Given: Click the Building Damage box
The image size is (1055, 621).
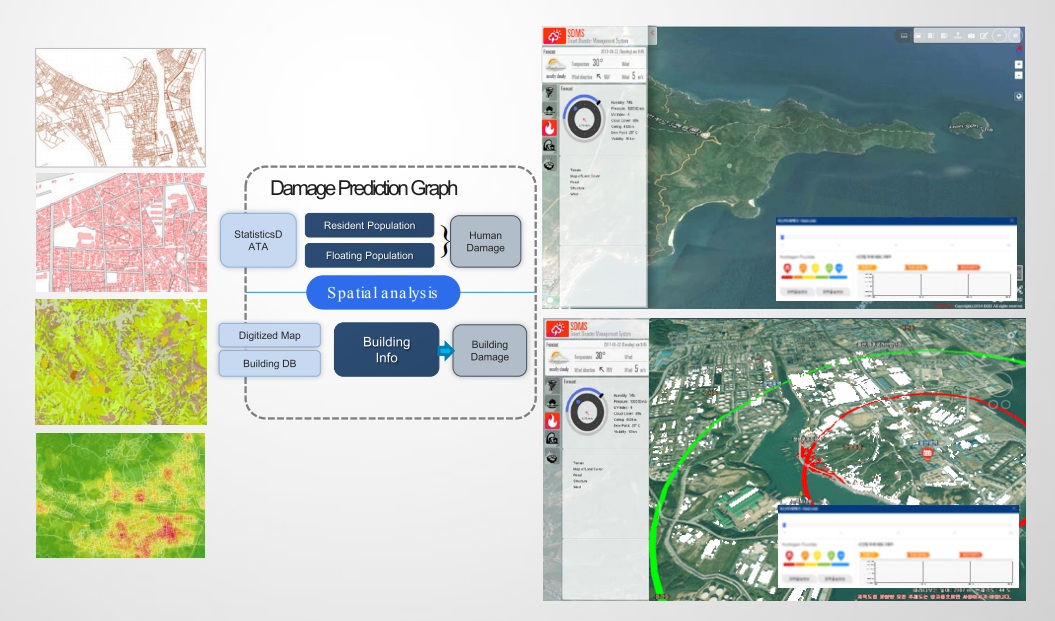Looking at the screenshot, I should 490,351.
